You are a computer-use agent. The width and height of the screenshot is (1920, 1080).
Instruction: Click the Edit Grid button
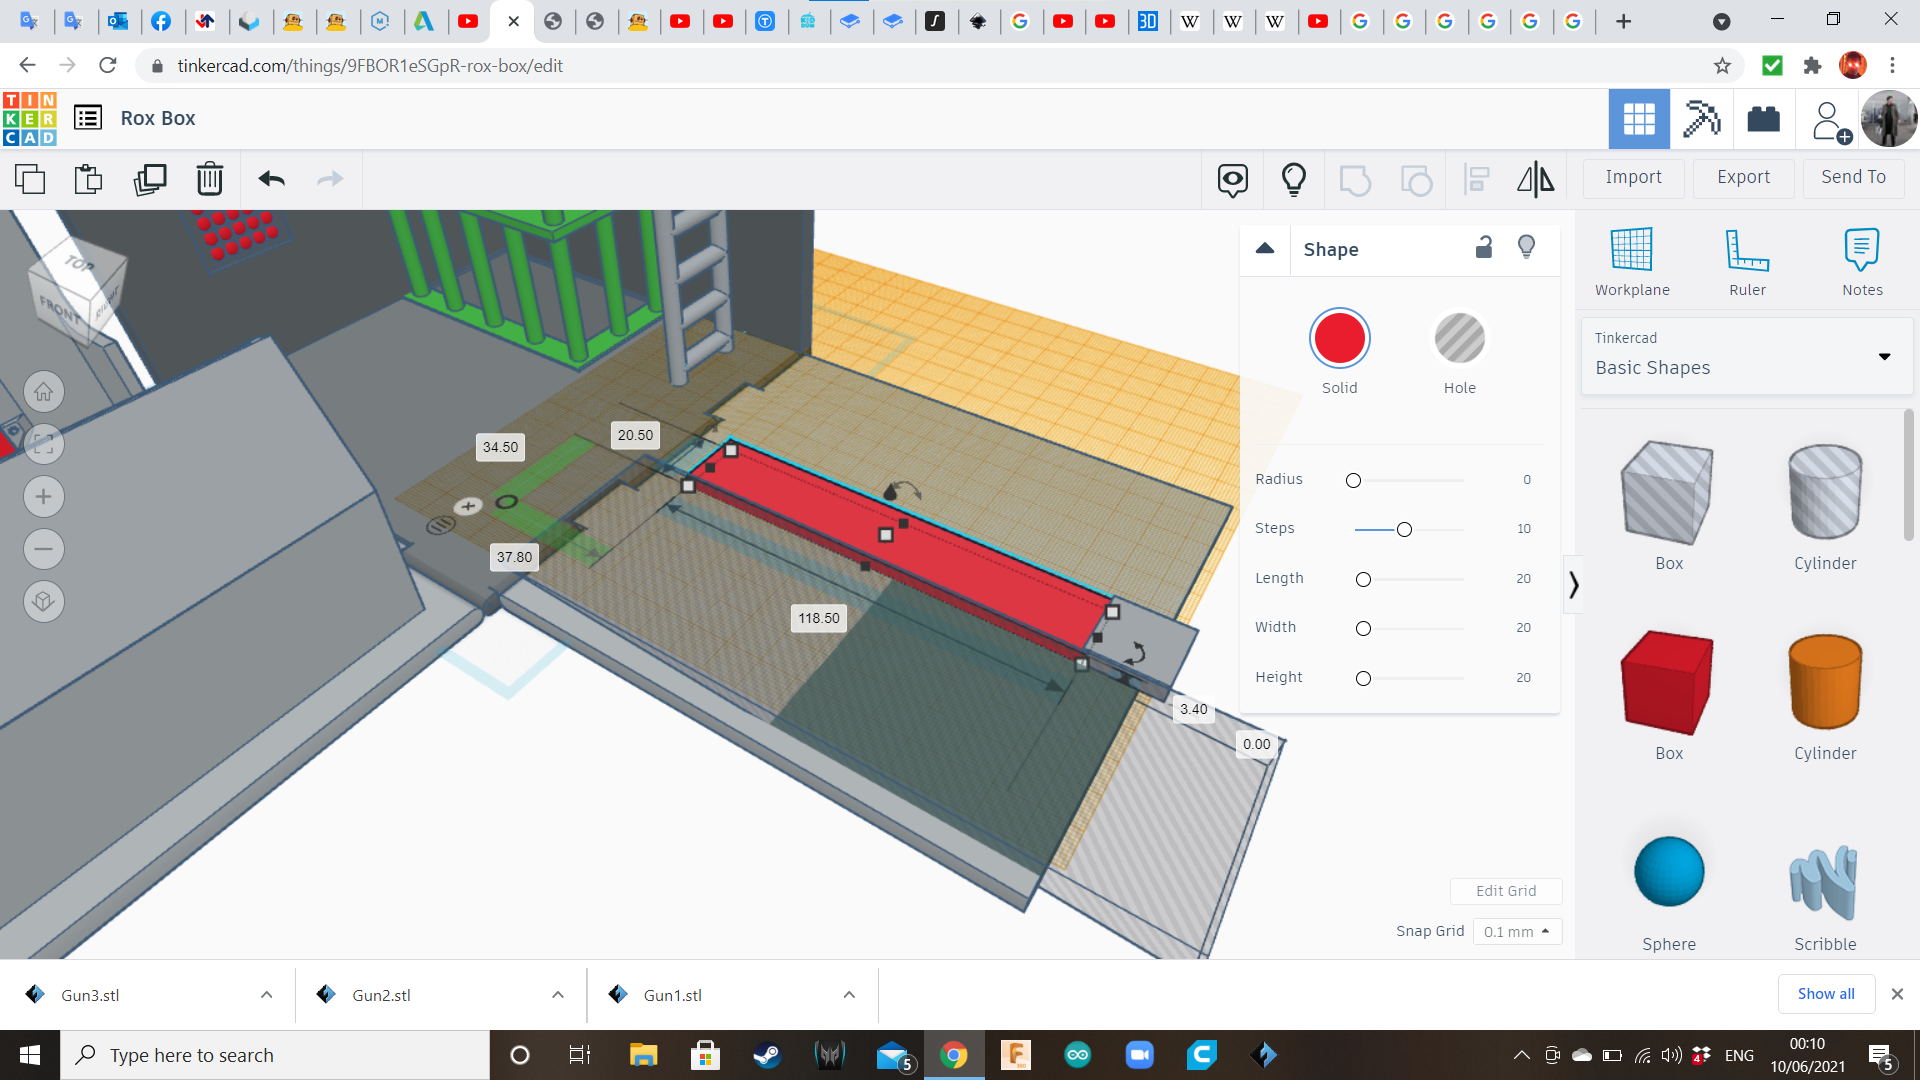coord(1505,891)
